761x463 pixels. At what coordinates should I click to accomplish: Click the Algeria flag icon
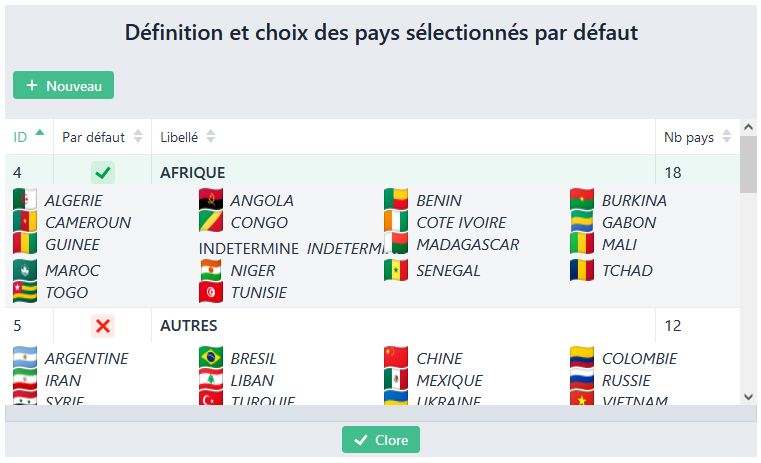[x=25, y=200]
